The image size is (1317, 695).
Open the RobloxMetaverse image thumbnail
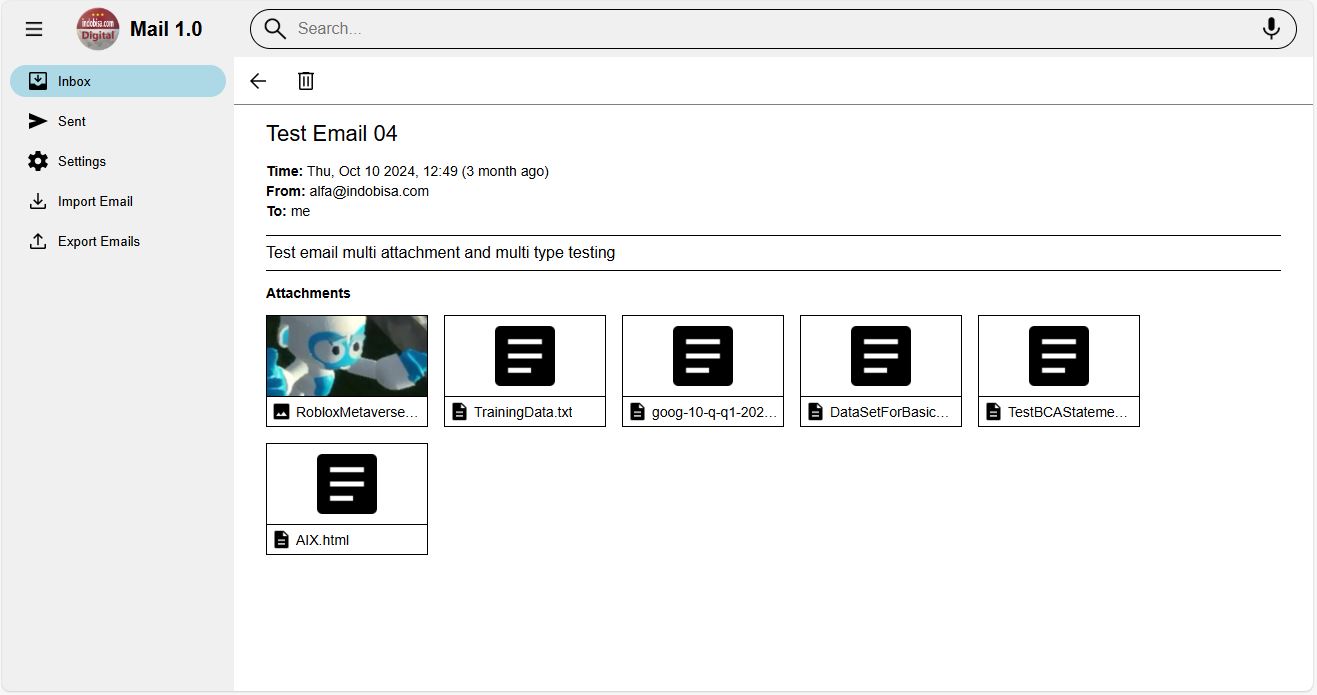click(x=347, y=356)
